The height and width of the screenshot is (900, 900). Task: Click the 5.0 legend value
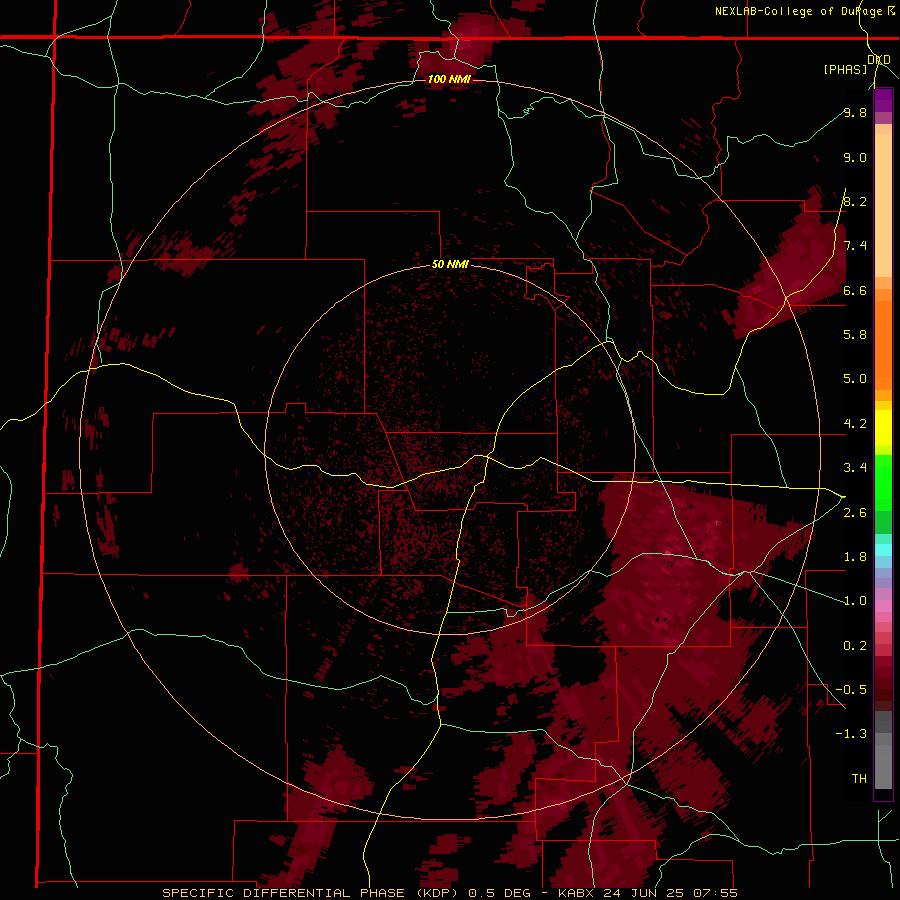click(855, 379)
